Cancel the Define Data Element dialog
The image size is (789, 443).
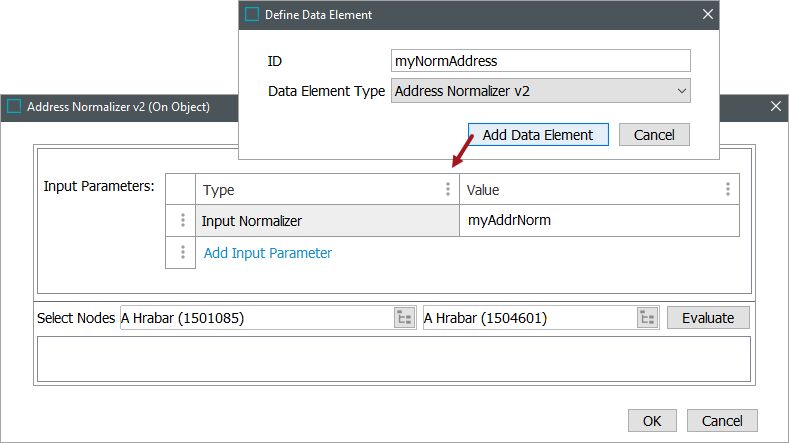click(654, 135)
